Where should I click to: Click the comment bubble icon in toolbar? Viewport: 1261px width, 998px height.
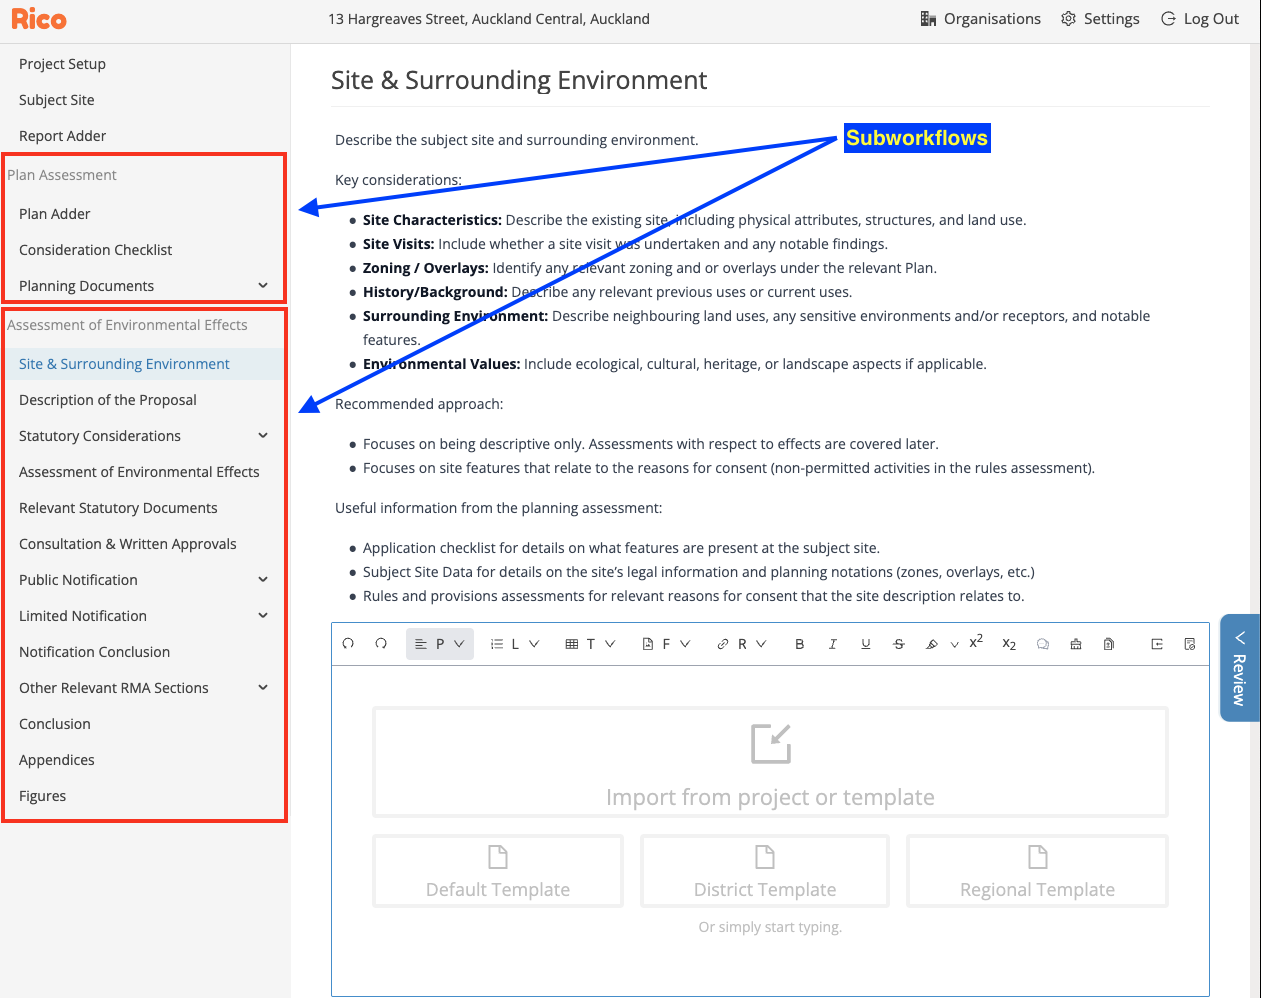[1043, 644]
